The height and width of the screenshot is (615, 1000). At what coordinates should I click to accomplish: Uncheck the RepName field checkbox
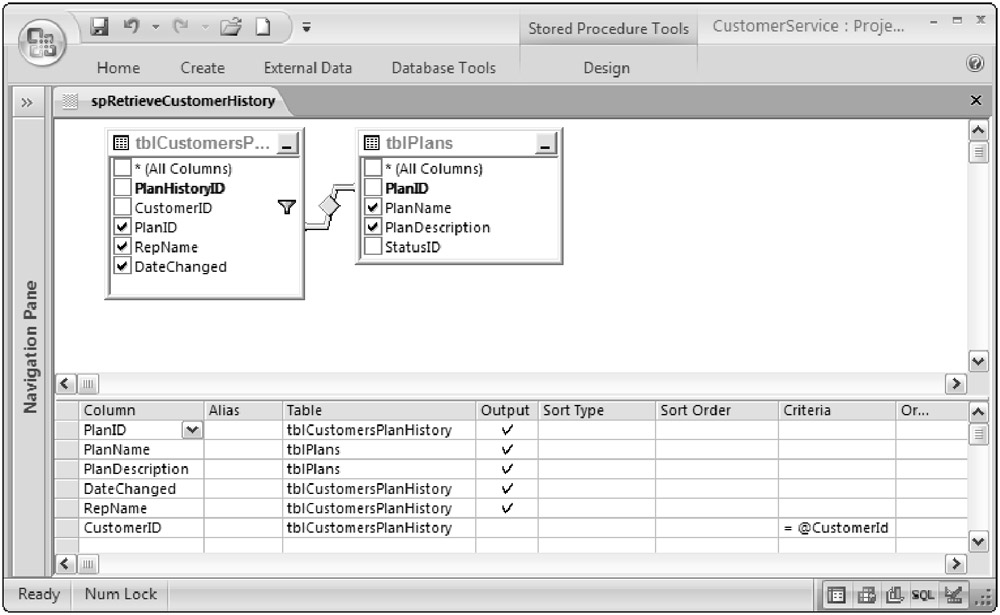[x=122, y=247]
